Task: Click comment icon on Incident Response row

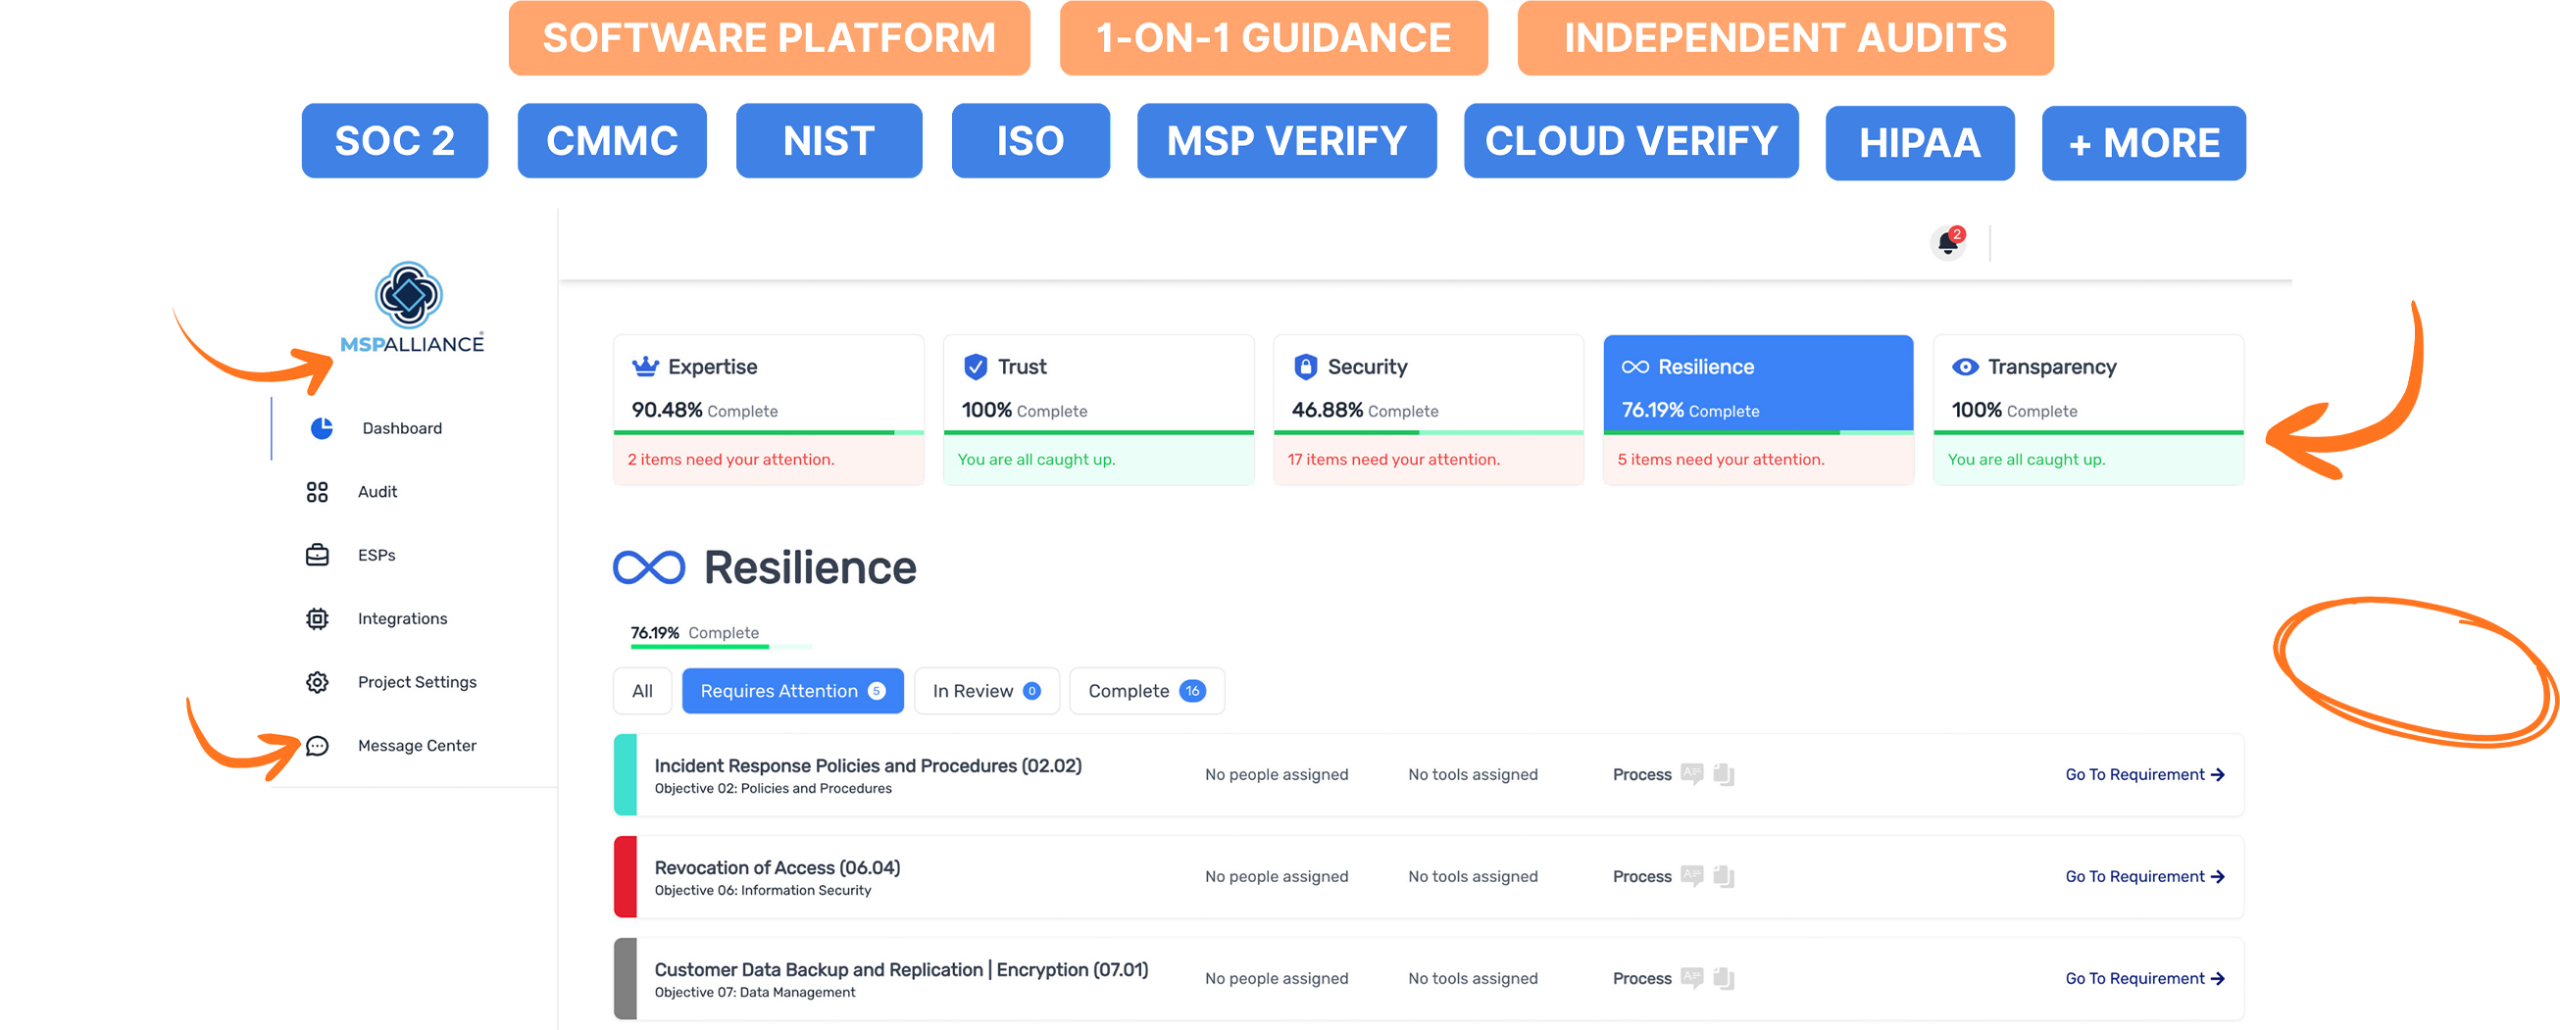Action: tap(1691, 774)
